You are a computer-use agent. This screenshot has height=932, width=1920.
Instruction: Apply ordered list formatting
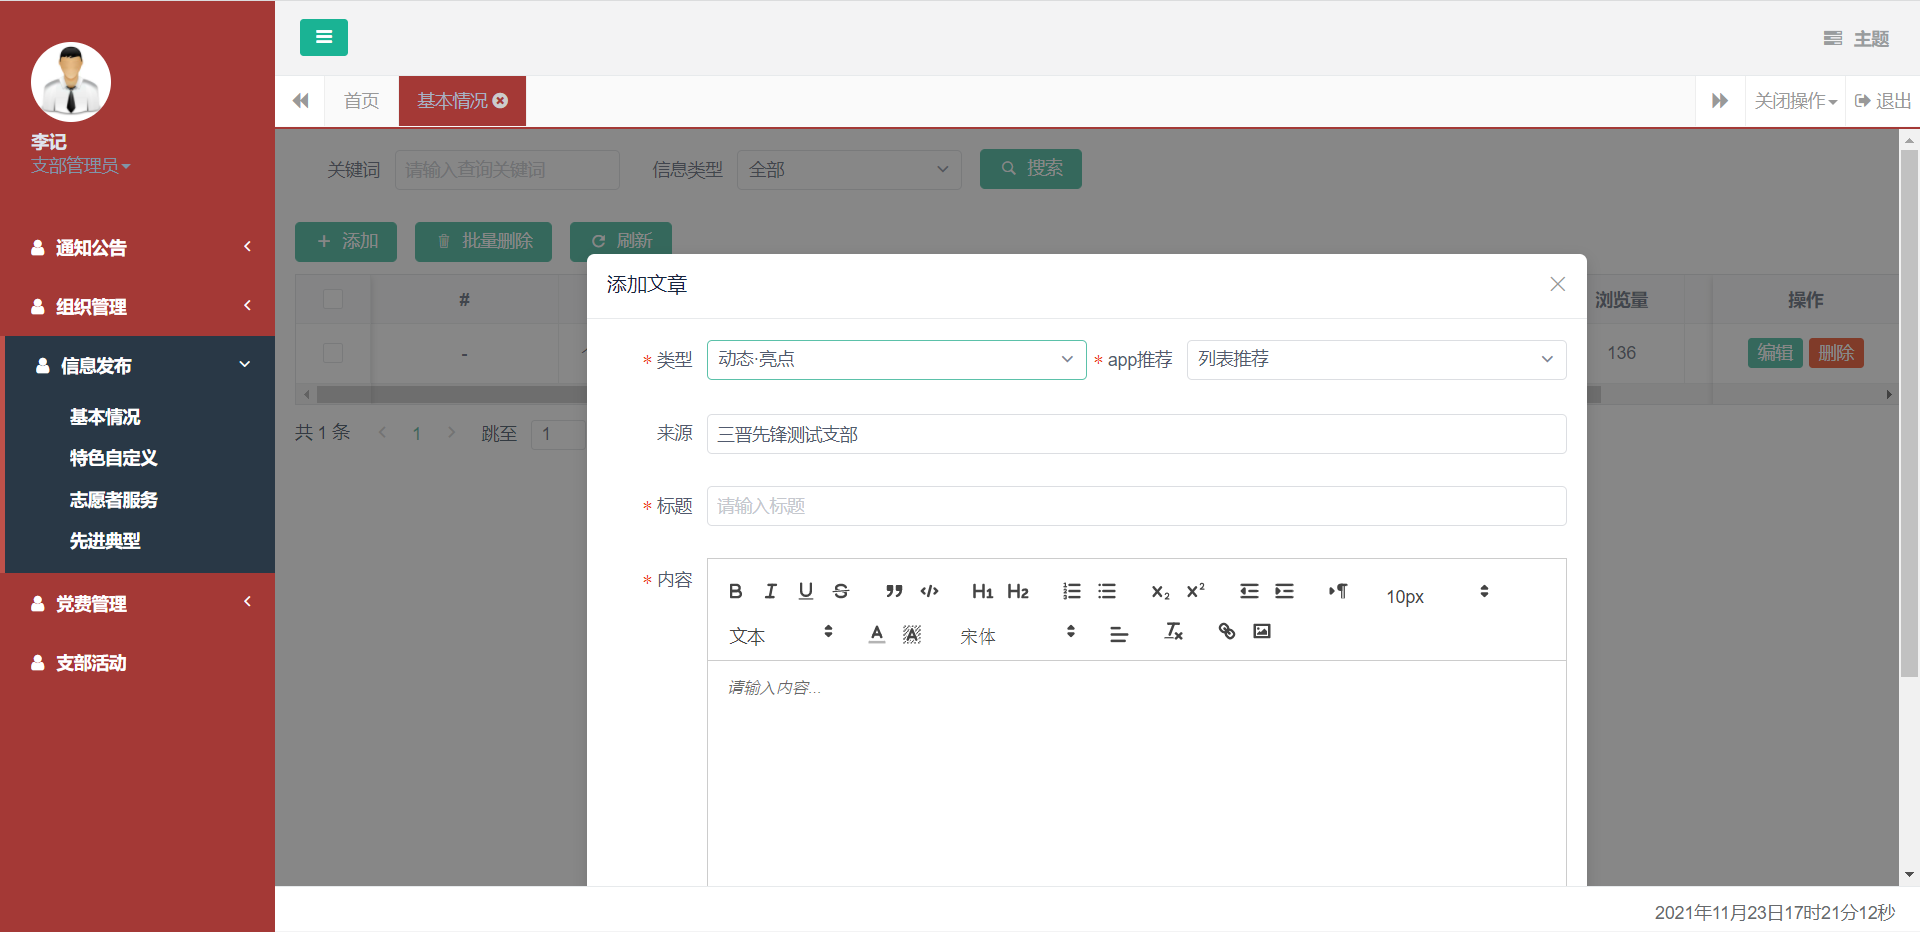coord(1071,591)
